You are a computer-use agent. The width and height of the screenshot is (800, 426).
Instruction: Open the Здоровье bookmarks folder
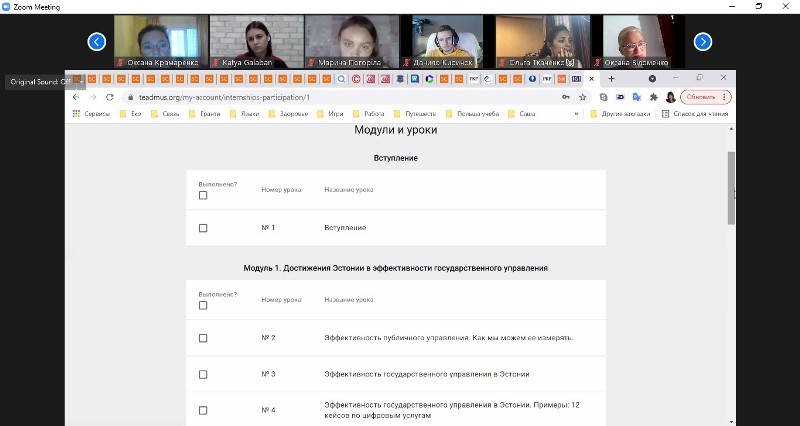pos(288,114)
